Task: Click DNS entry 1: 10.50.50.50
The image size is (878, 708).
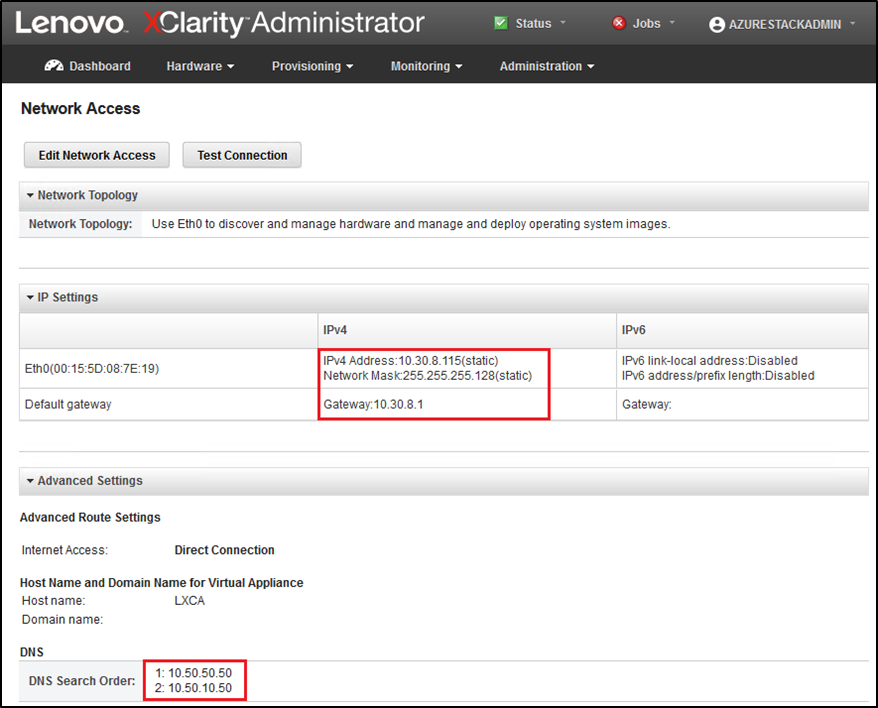Action: click(193, 673)
